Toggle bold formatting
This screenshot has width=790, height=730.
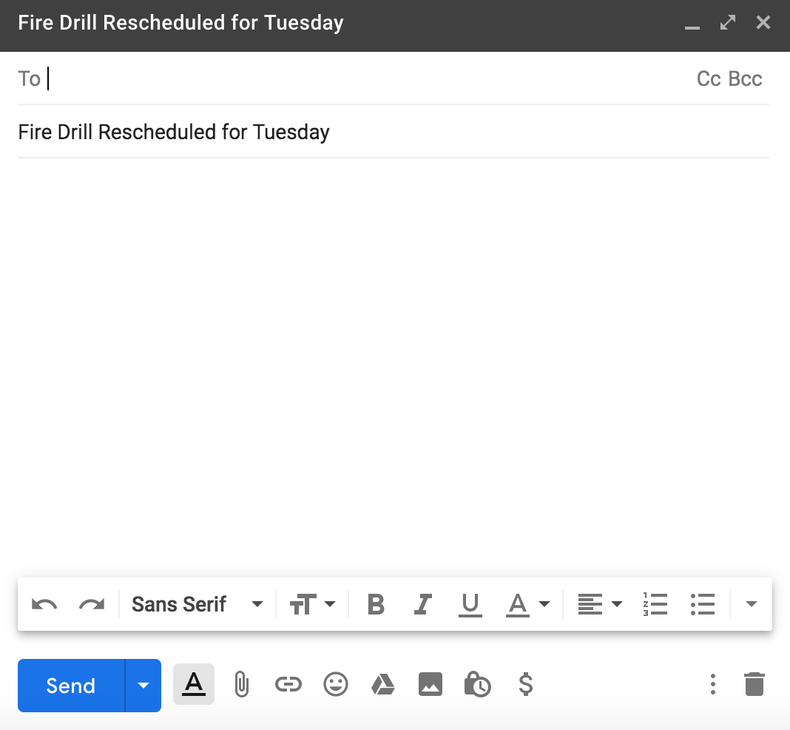[x=376, y=604]
